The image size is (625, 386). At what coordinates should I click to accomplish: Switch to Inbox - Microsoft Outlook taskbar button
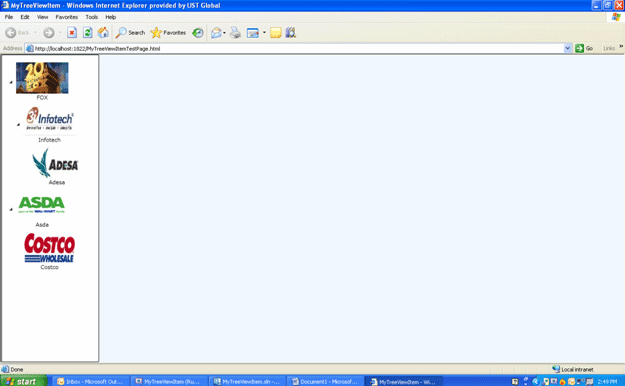91,382
